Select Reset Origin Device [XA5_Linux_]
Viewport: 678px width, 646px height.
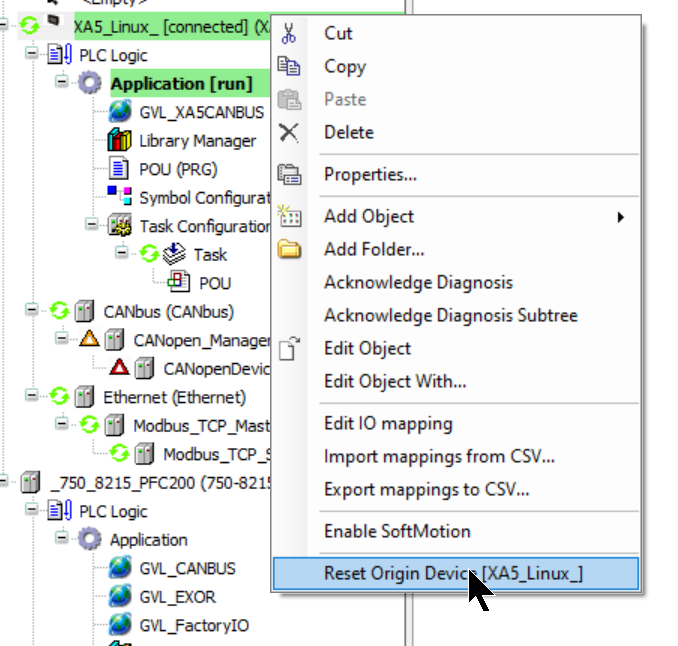456,573
